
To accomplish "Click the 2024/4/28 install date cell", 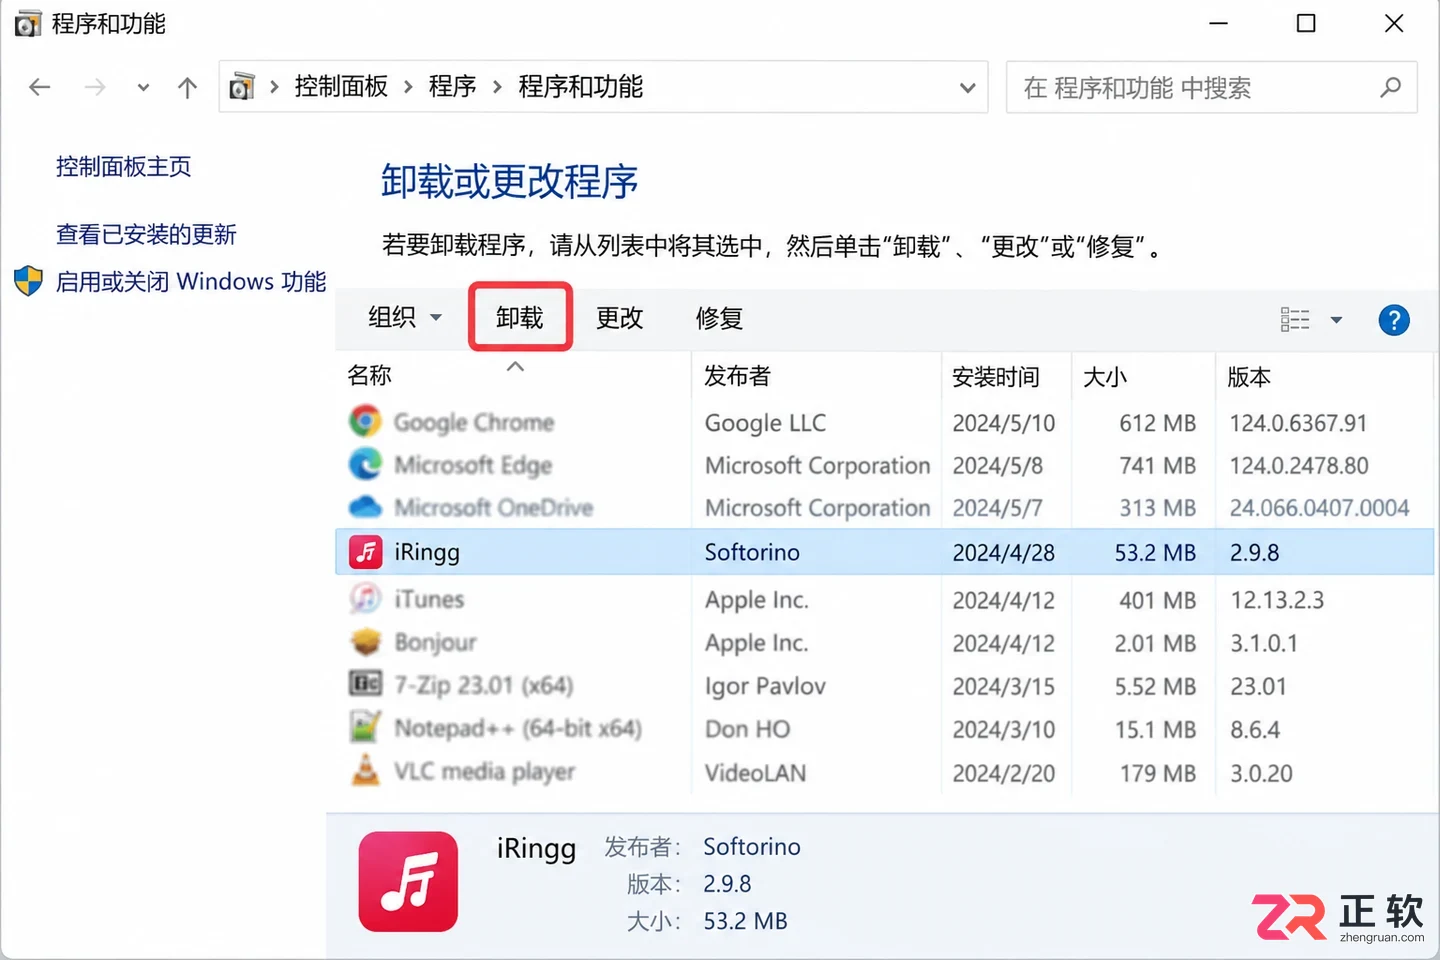I will [x=1003, y=552].
